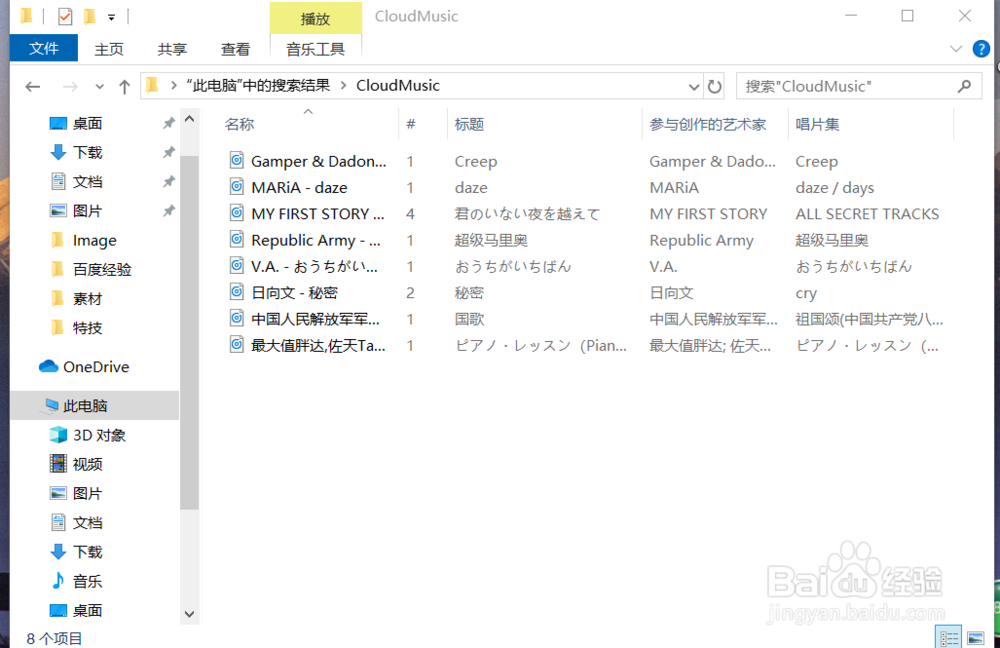
Task: Open the 百度经验 folder in sidebar
Action: pos(102,269)
